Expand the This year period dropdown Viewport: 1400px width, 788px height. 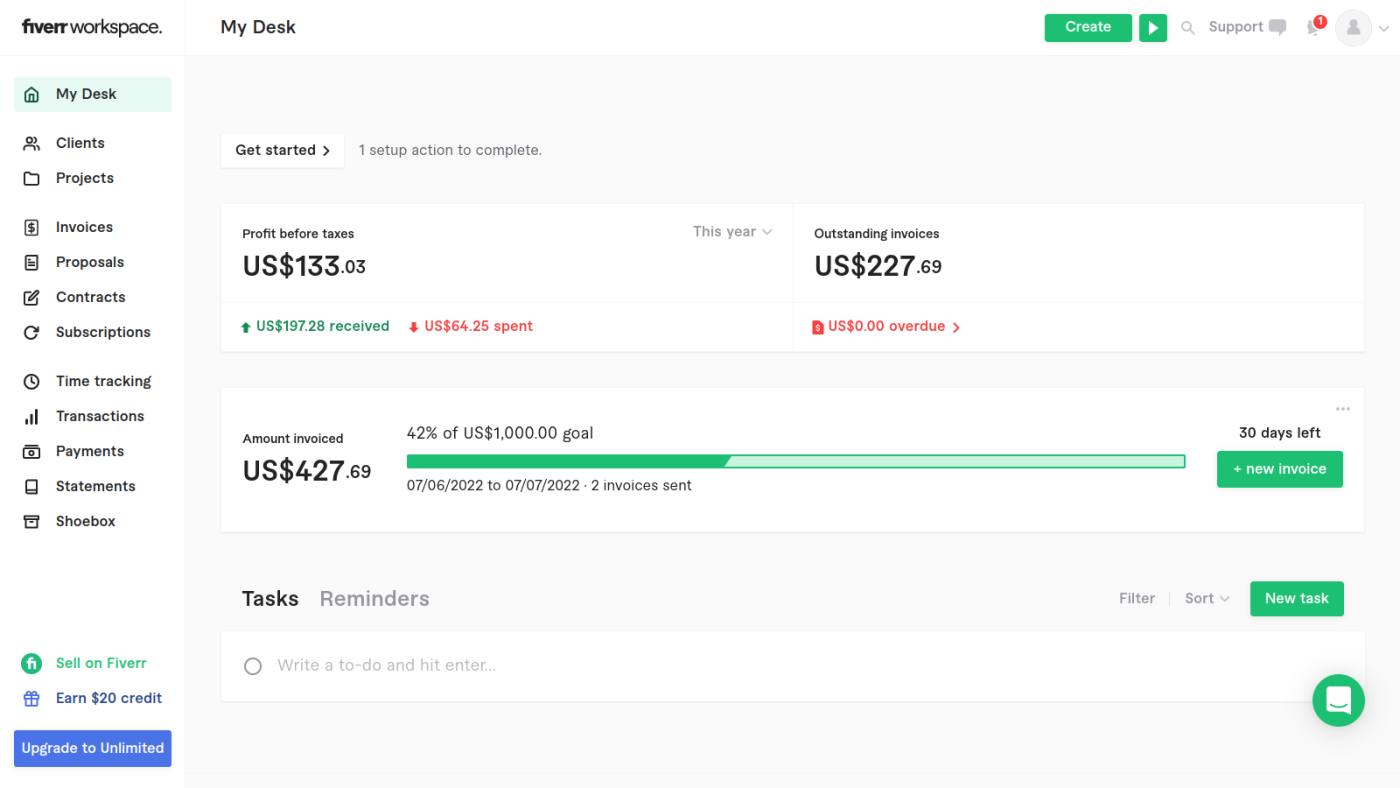733,232
